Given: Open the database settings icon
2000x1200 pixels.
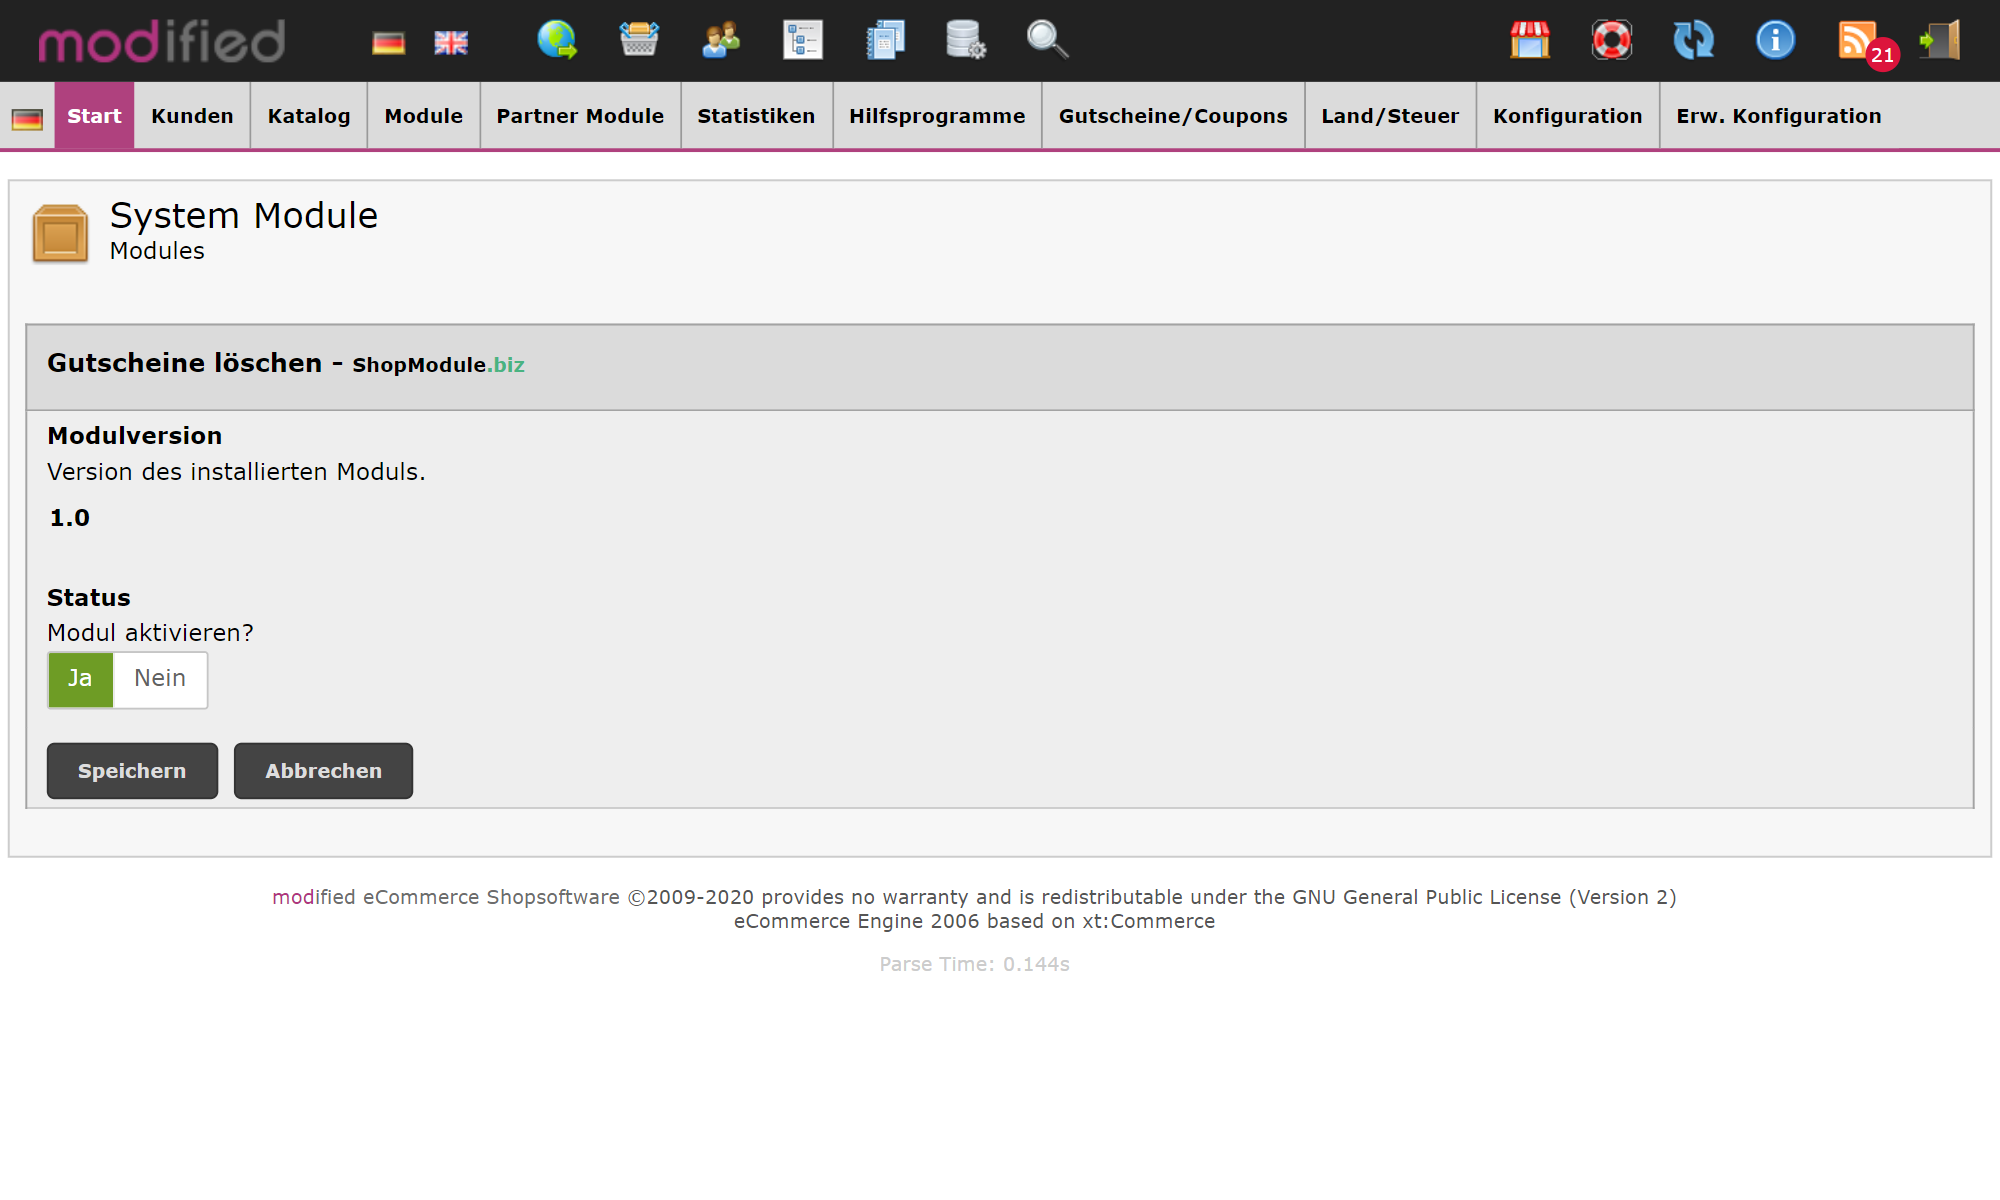Looking at the screenshot, I should (x=966, y=40).
